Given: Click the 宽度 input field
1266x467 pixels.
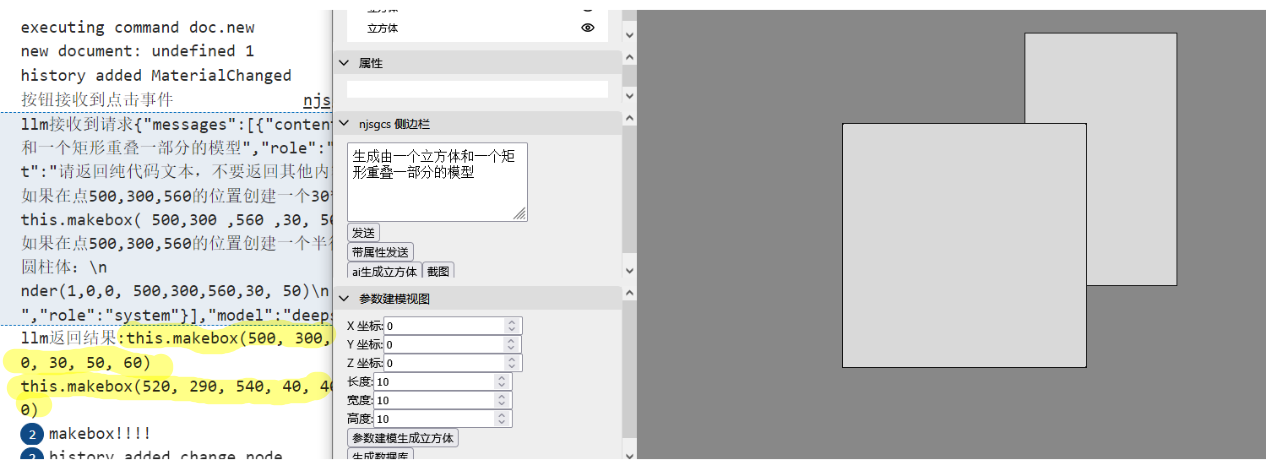Looking at the screenshot, I should (x=442, y=400).
